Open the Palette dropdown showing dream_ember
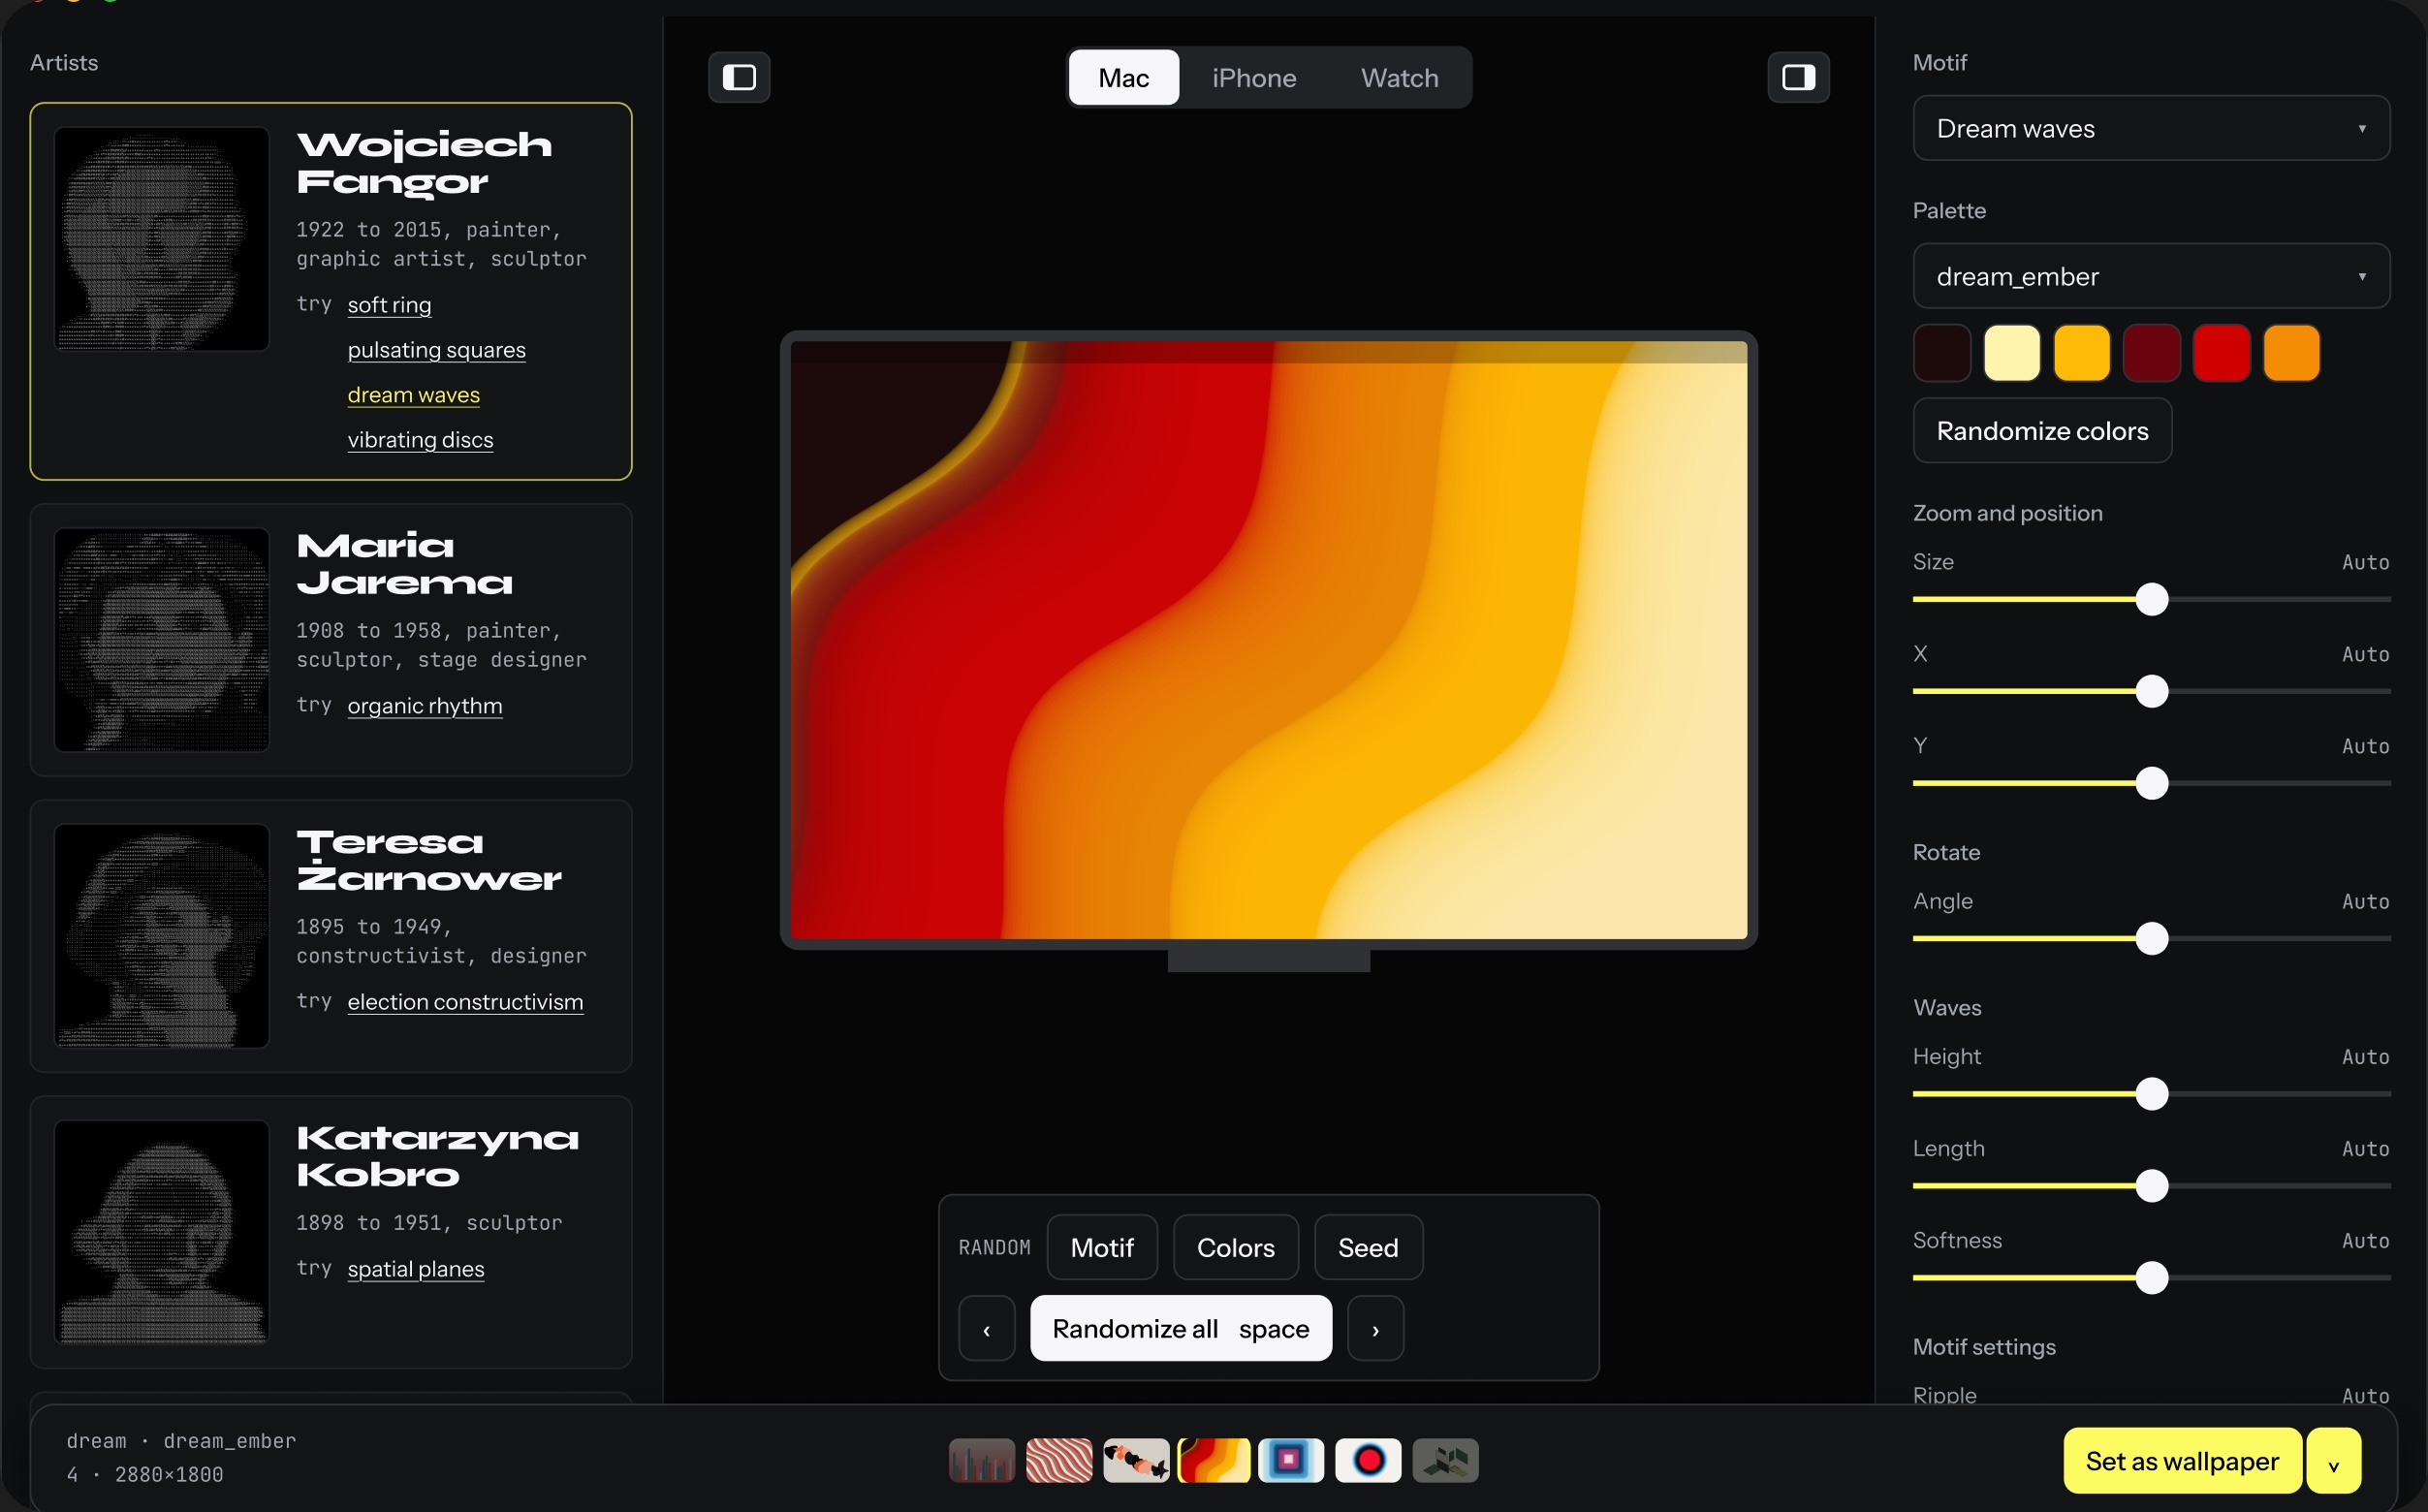The height and width of the screenshot is (1512, 2428). 2151,276
